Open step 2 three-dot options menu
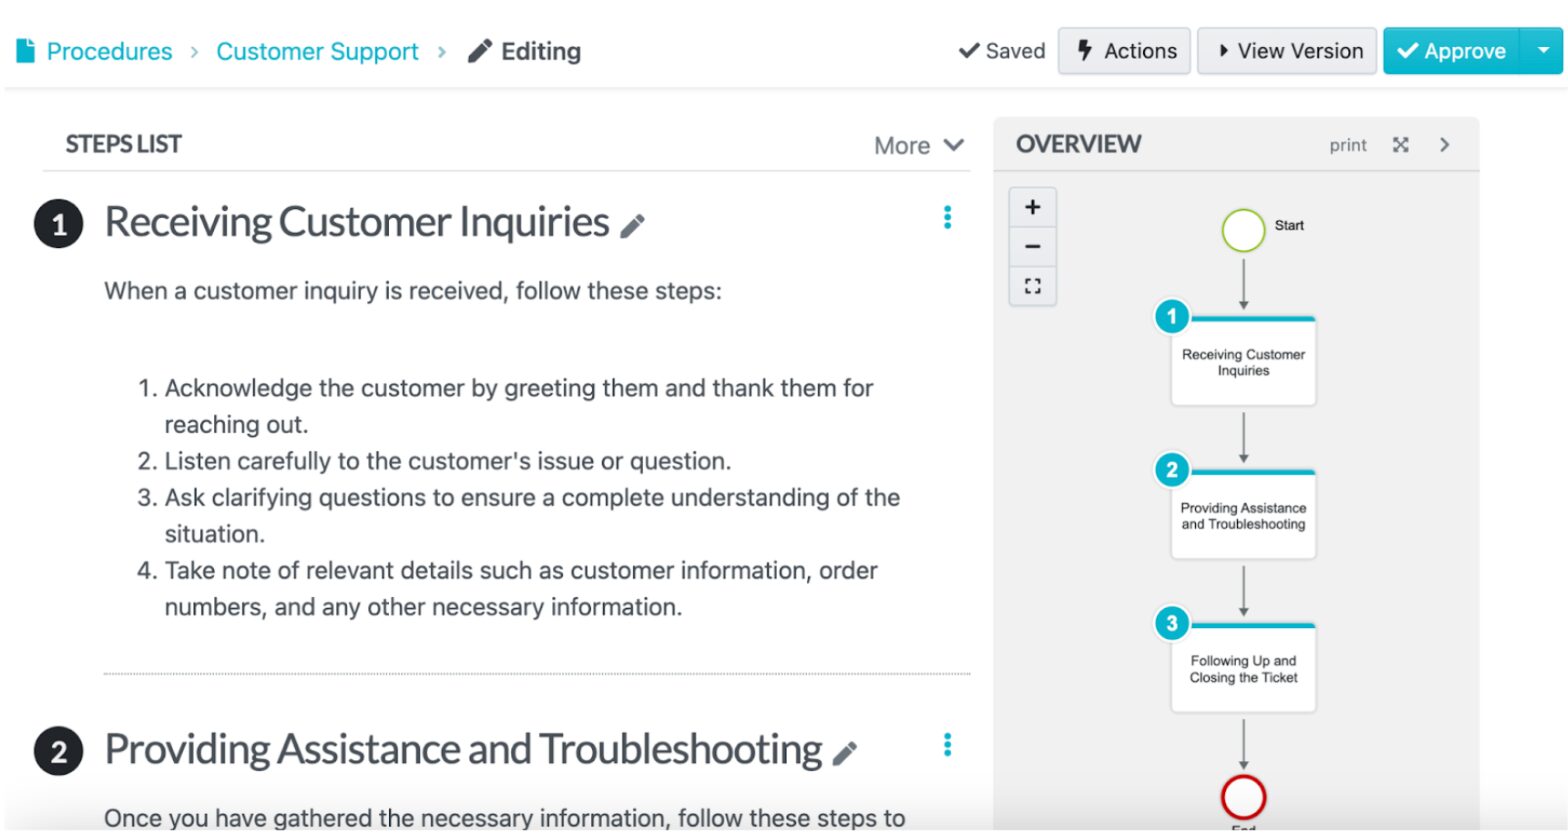The width and height of the screenshot is (1568, 834). 947,745
